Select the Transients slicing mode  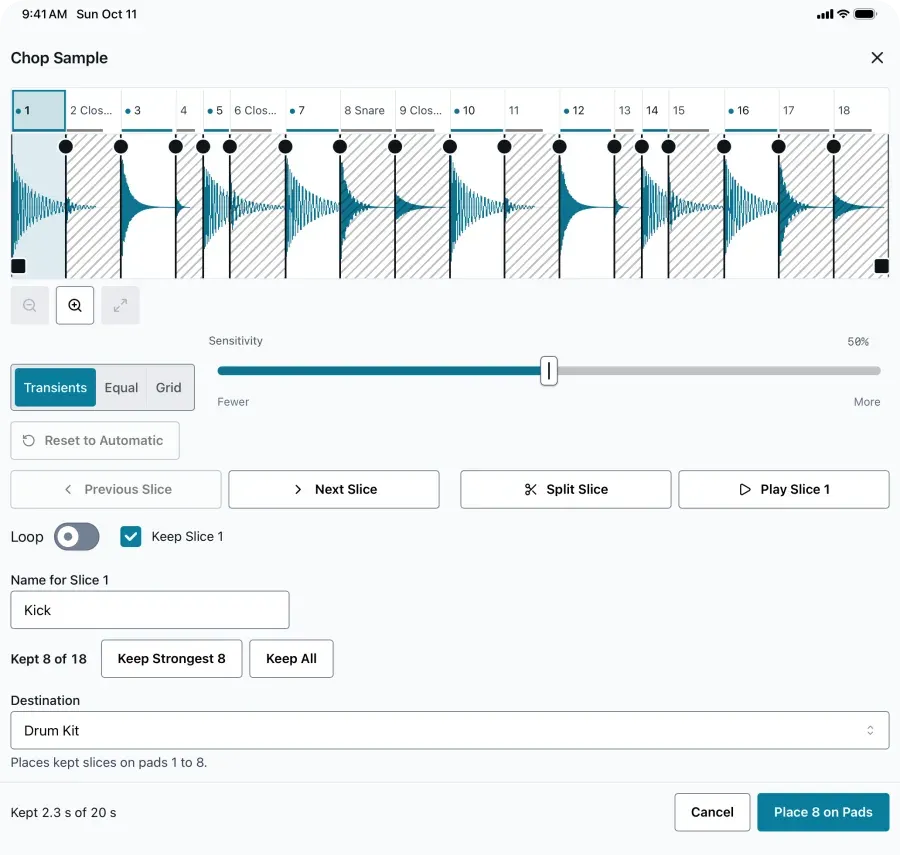[55, 387]
